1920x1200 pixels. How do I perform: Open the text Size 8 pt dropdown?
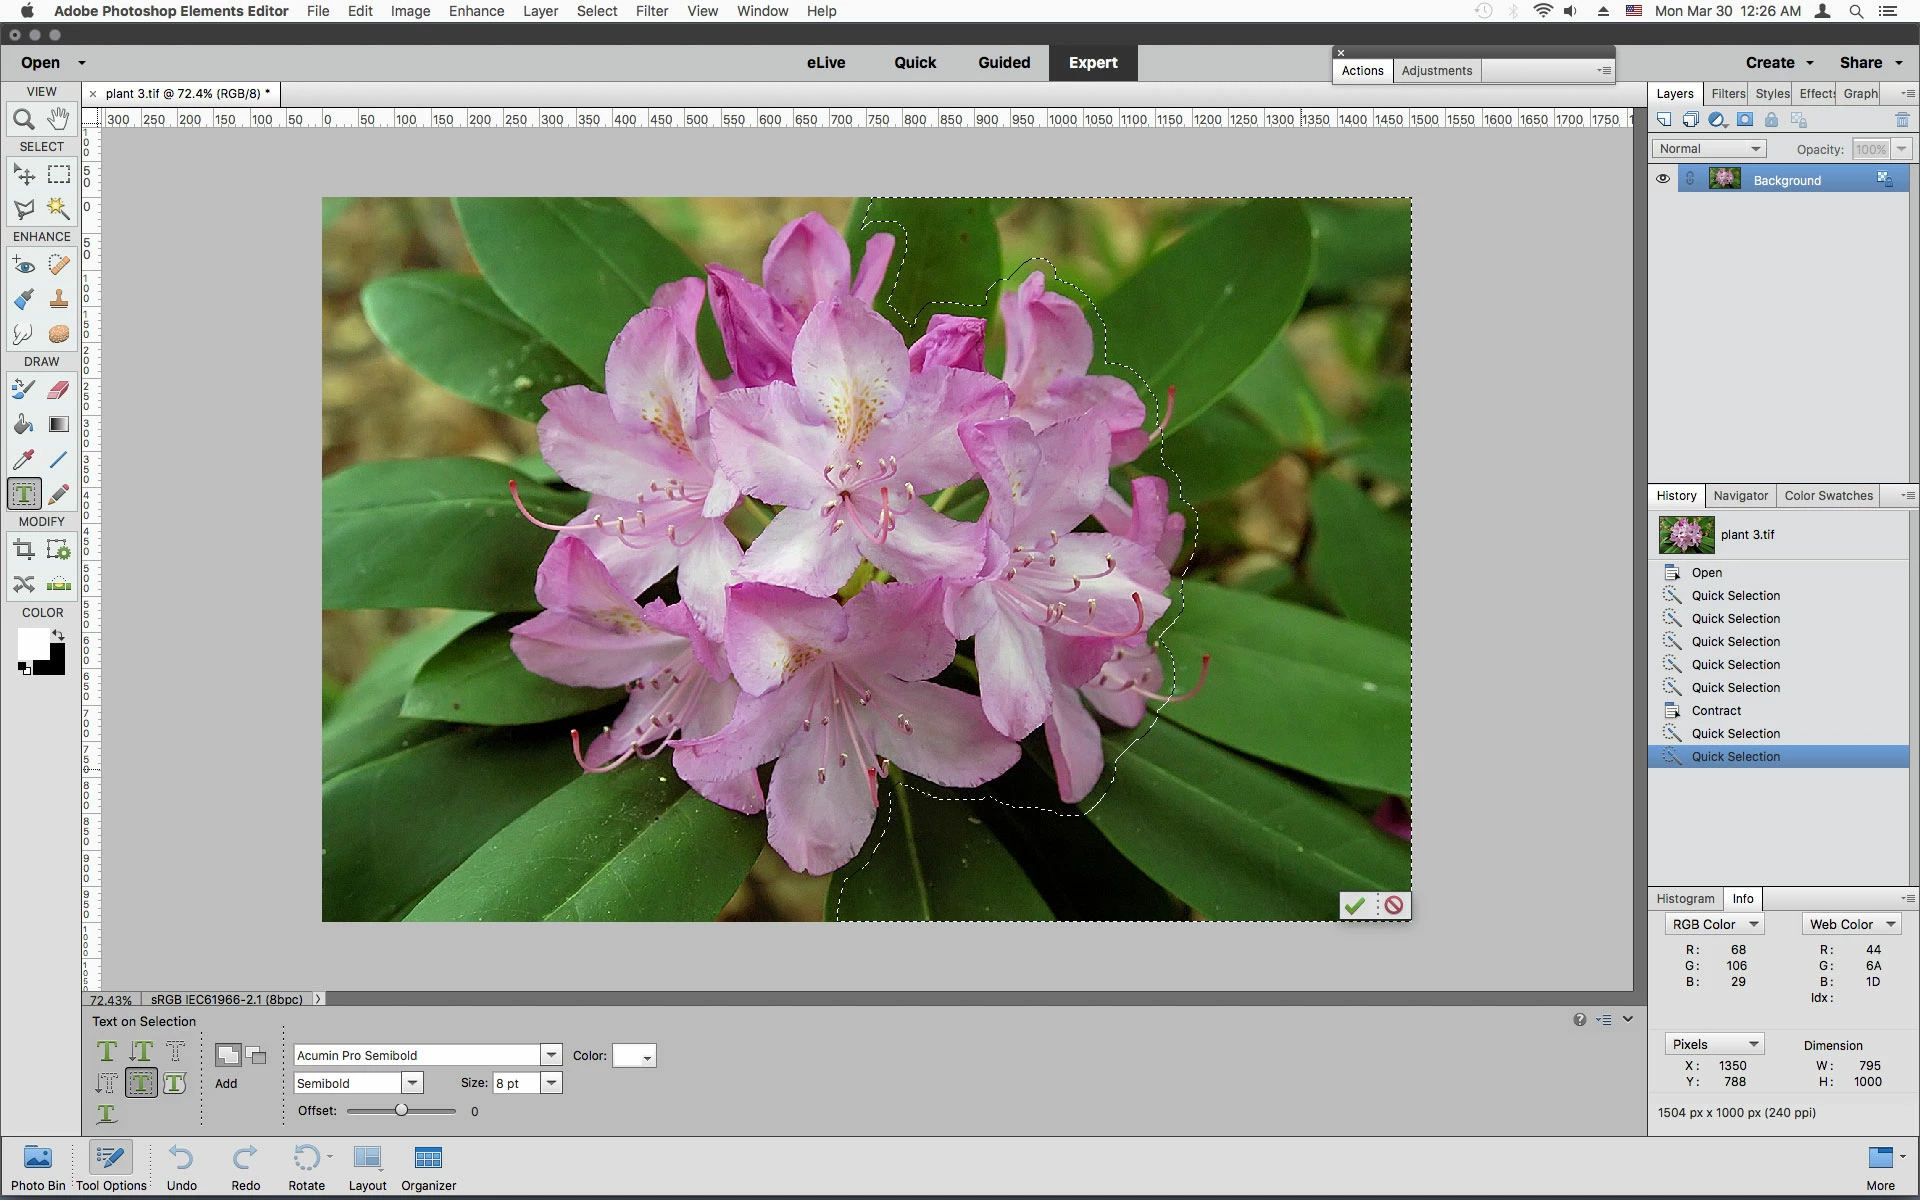pyautogui.click(x=551, y=1083)
